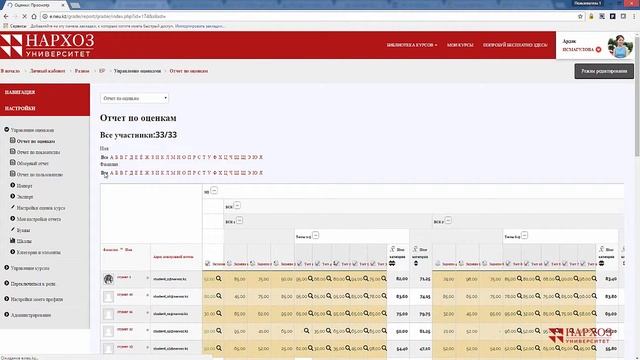The width and height of the screenshot is (640, 360).
Task: Open magnifier in fourth row's empty test cell
Action: [x=306, y=331]
